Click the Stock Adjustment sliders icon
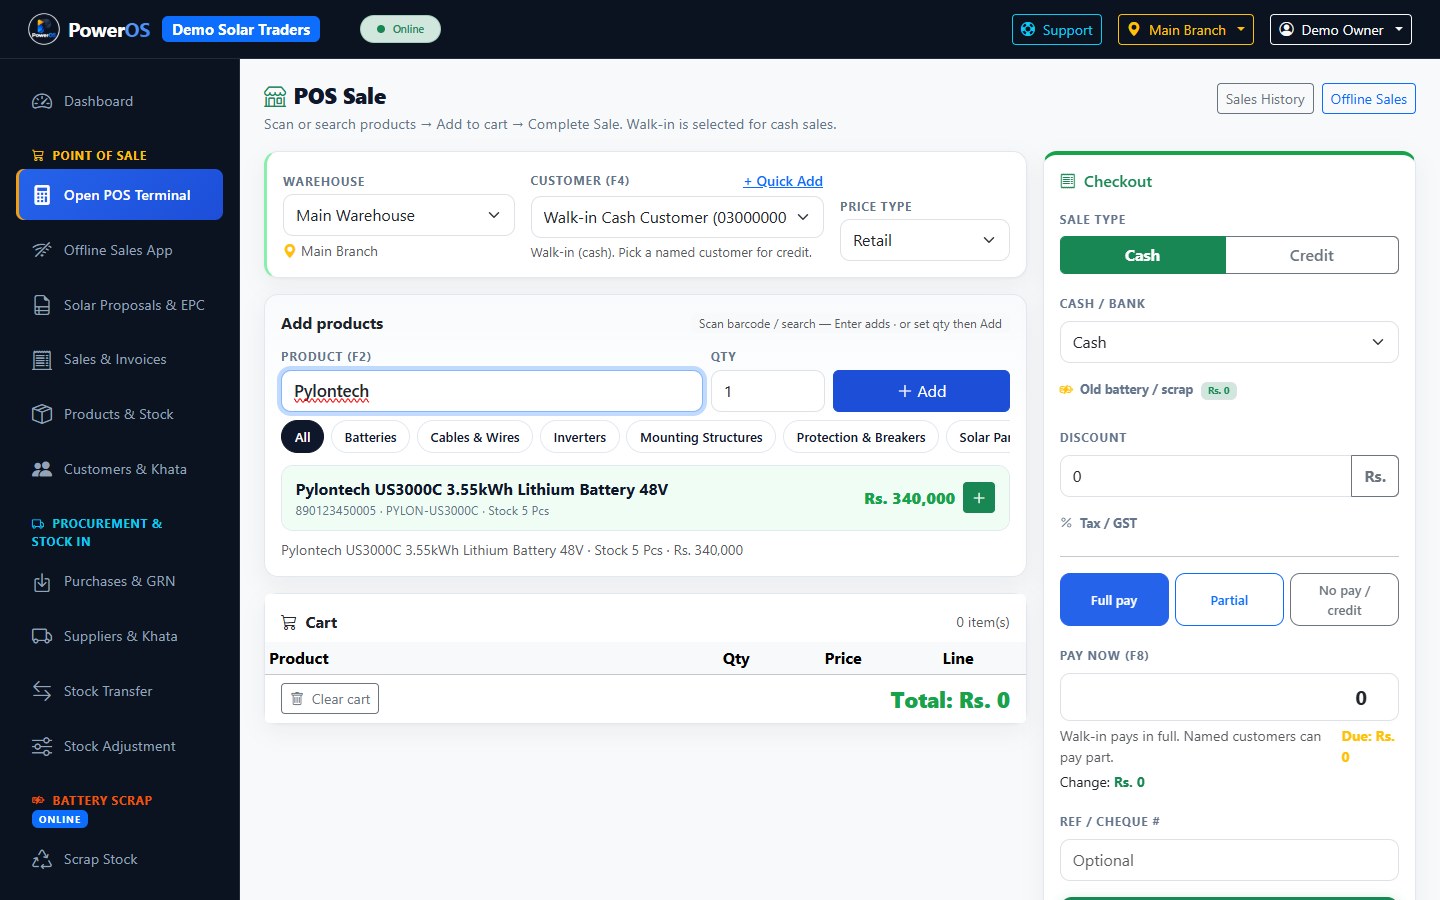 [x=42, y=746]
